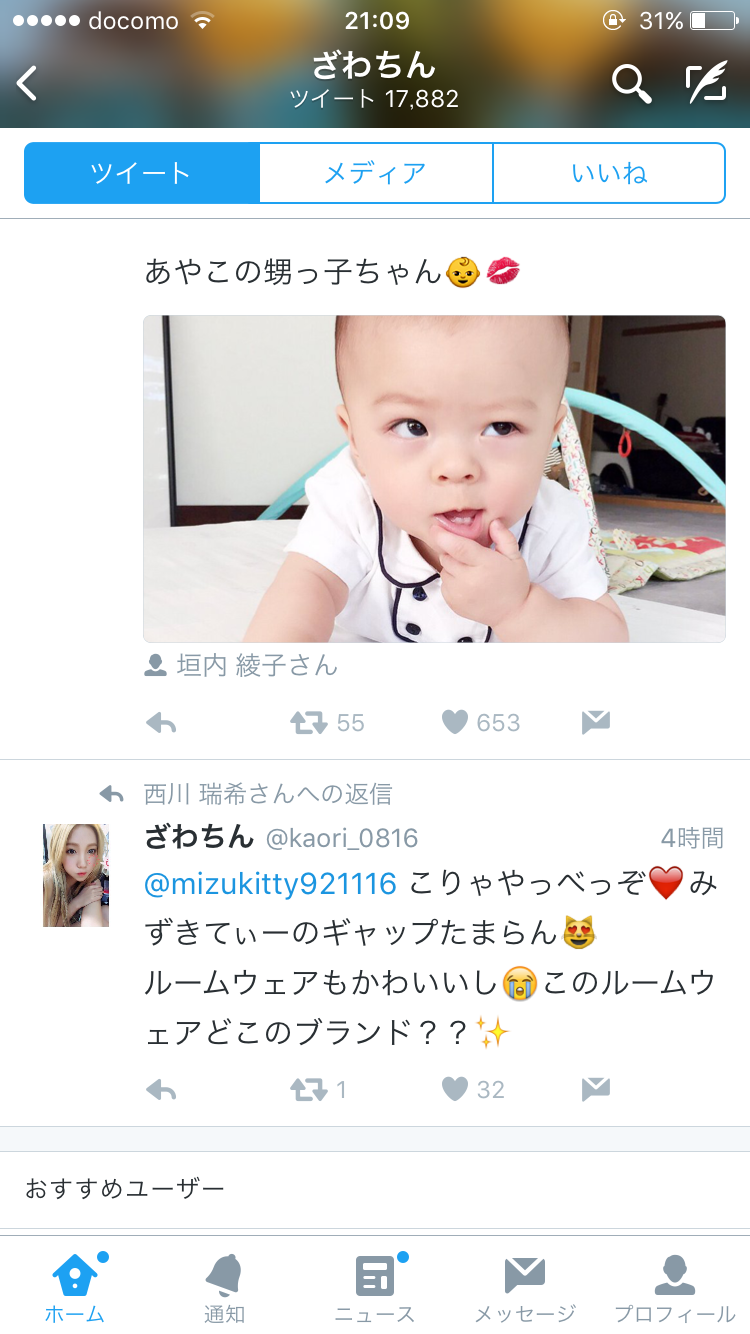Switch to the メディア tab
The image size is (750, 1334).
tap(376, 173)
